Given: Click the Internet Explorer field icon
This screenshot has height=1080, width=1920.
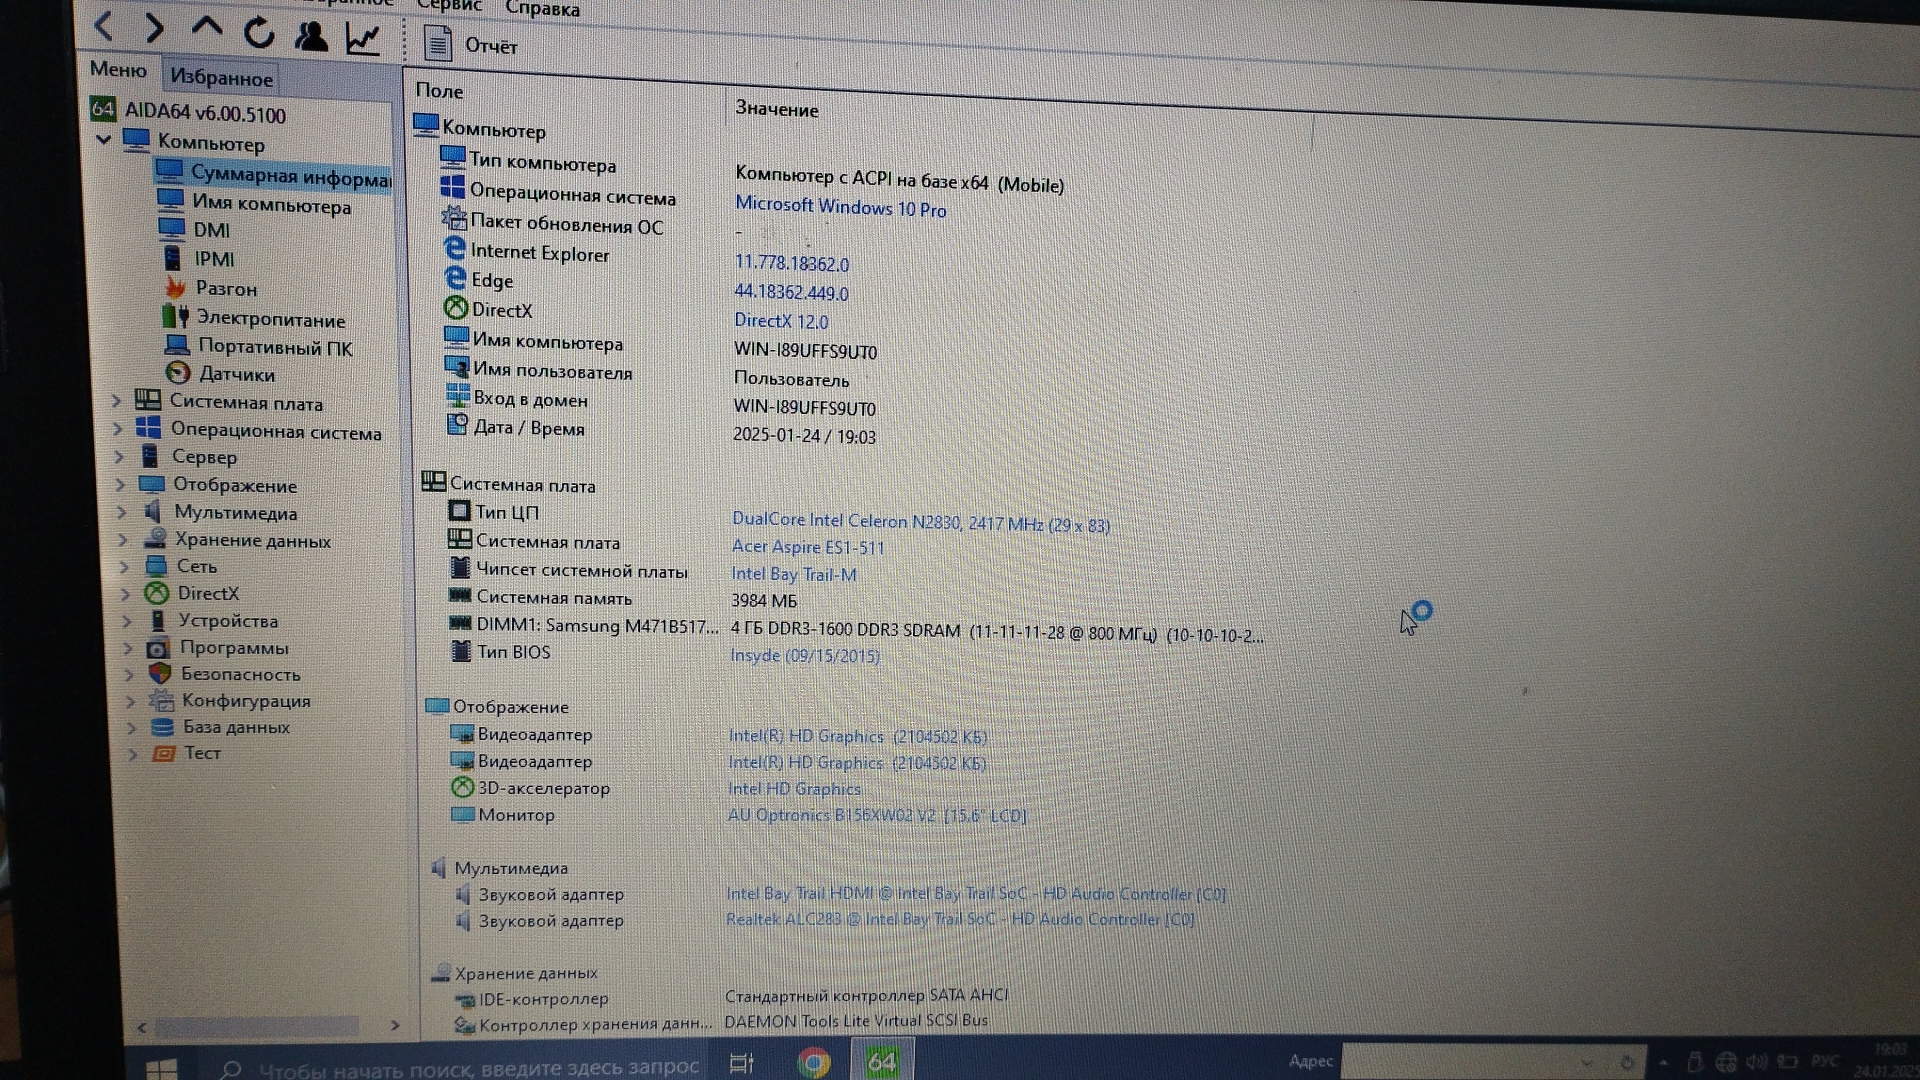Looking at the screenshot, I should 455,248.
